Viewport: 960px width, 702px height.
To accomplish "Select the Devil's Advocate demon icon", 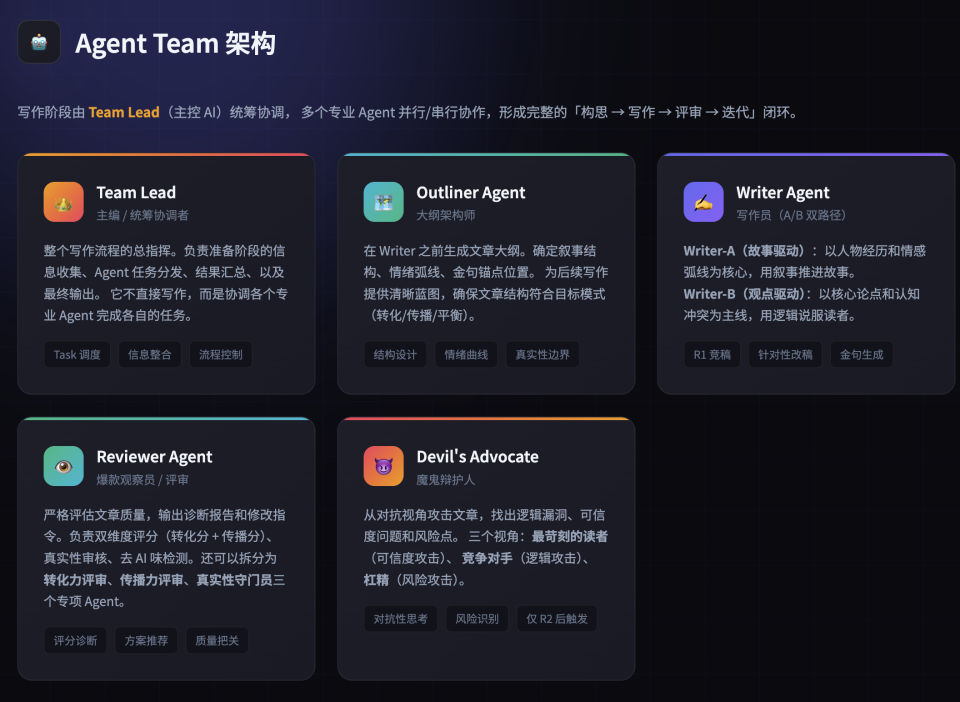I will tap(383, 465).
